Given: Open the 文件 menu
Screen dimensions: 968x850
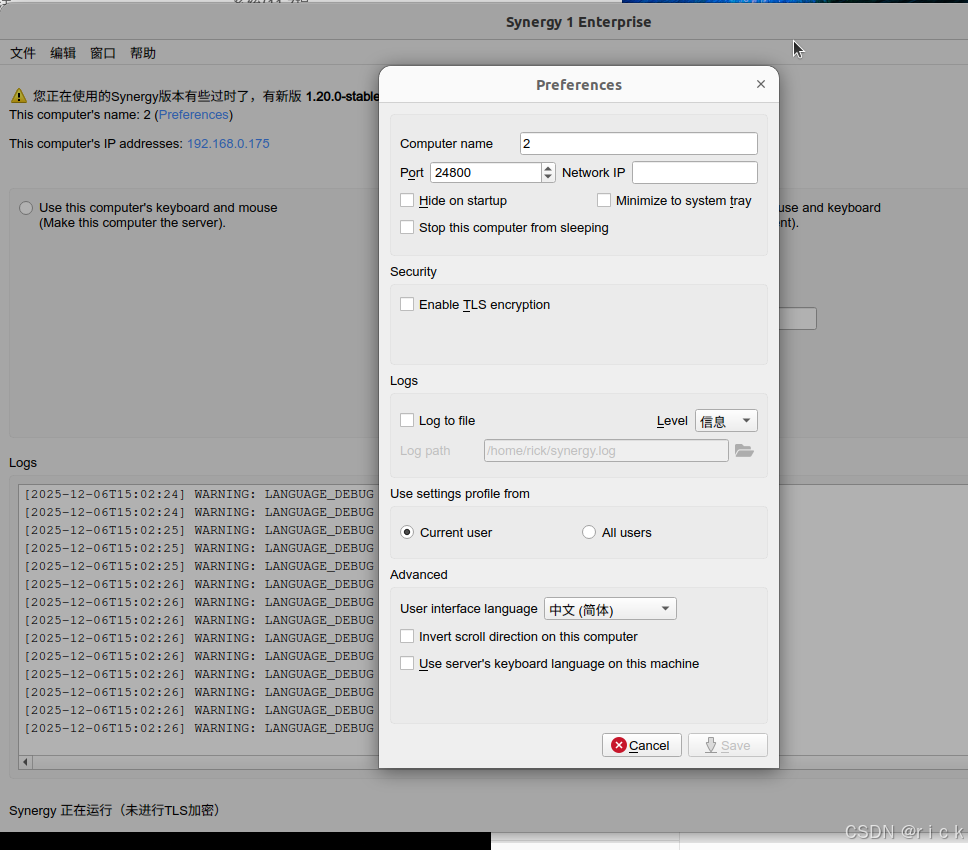Looking at the screenshot, I should [23, 53].
